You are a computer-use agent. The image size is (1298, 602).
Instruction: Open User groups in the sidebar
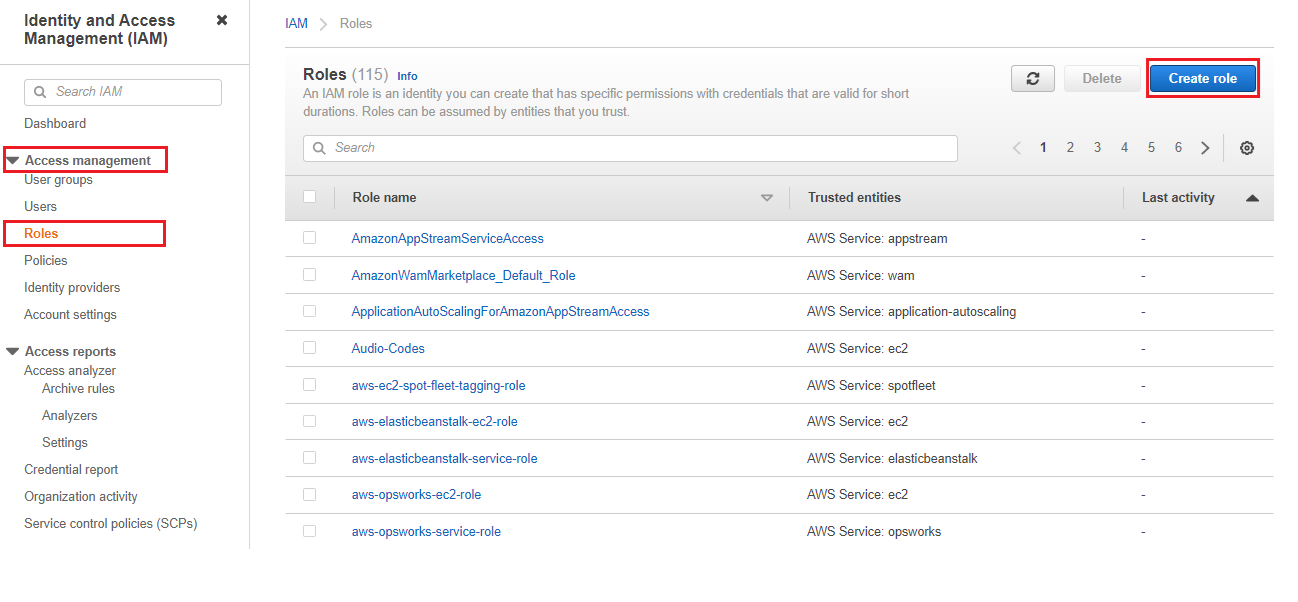(58, 180)
